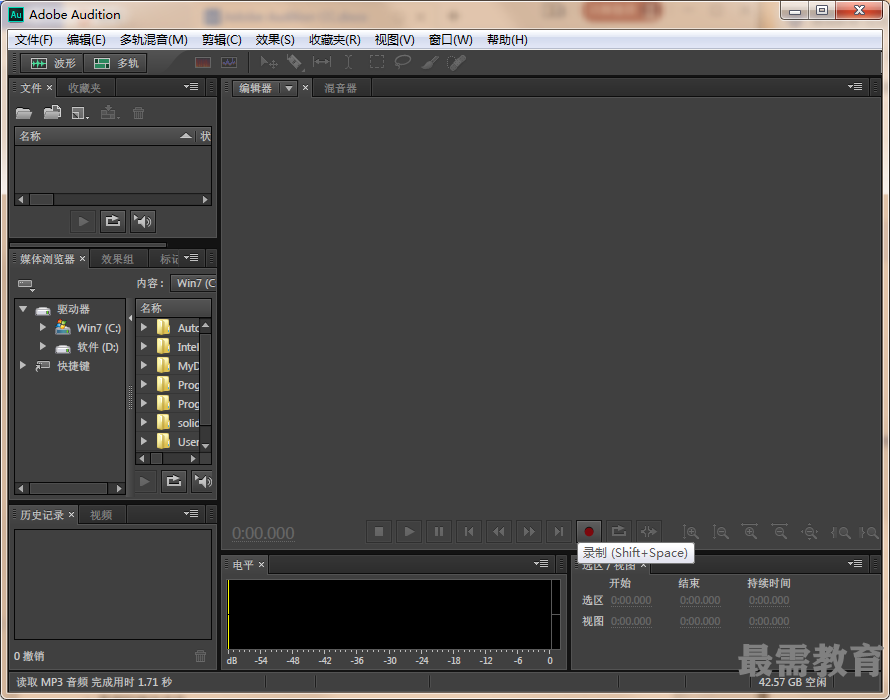Toggle transport Loop Playback button
Screen dimensions: 890x700
point(619,532)
